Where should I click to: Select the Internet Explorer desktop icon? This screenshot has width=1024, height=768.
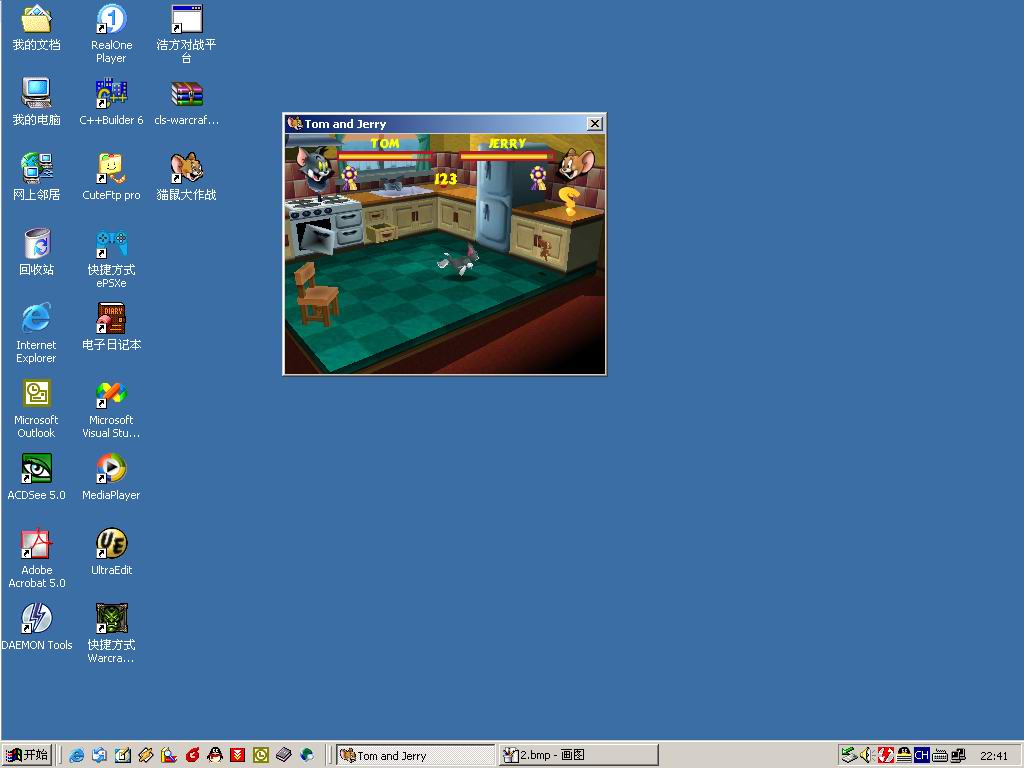coord(37,333)
